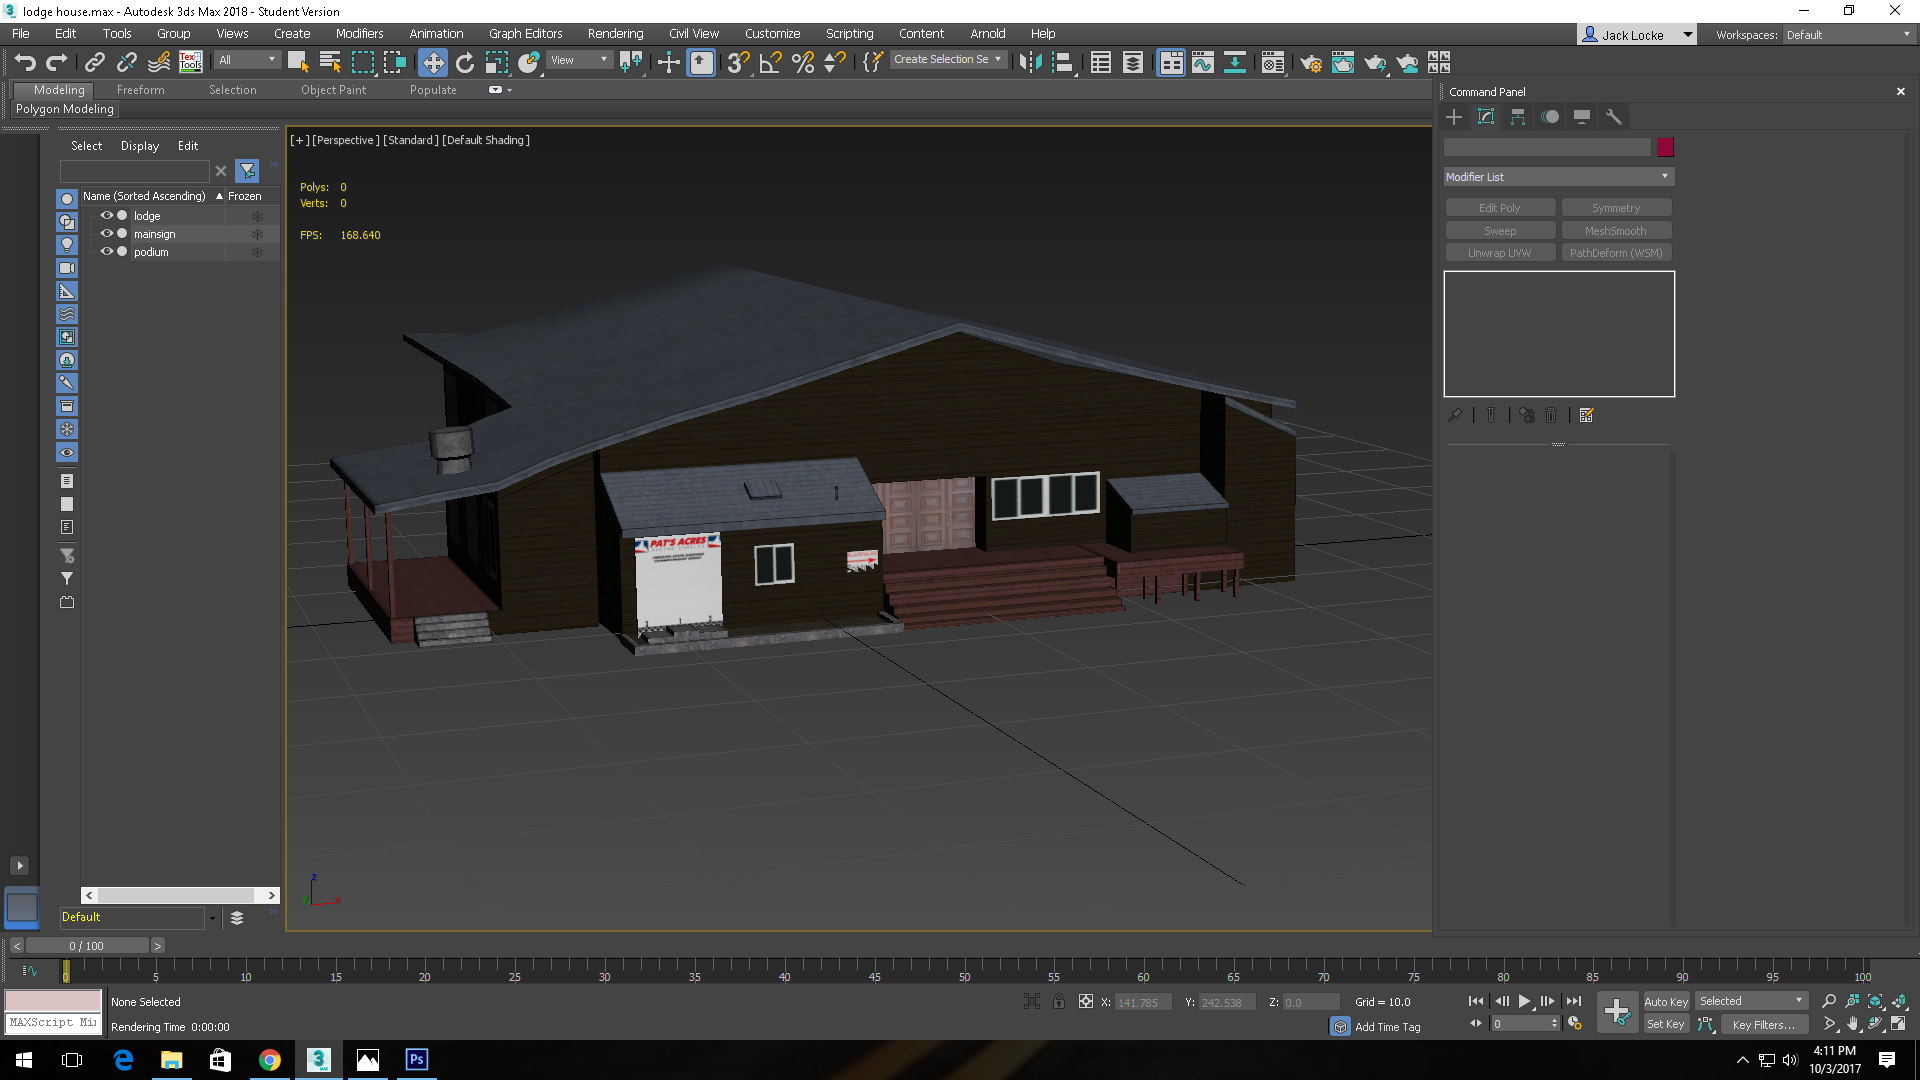Toggle the Angle Snap tool
The image size is (1920, 1080).
pyautogui.click(x=770, y=62)
